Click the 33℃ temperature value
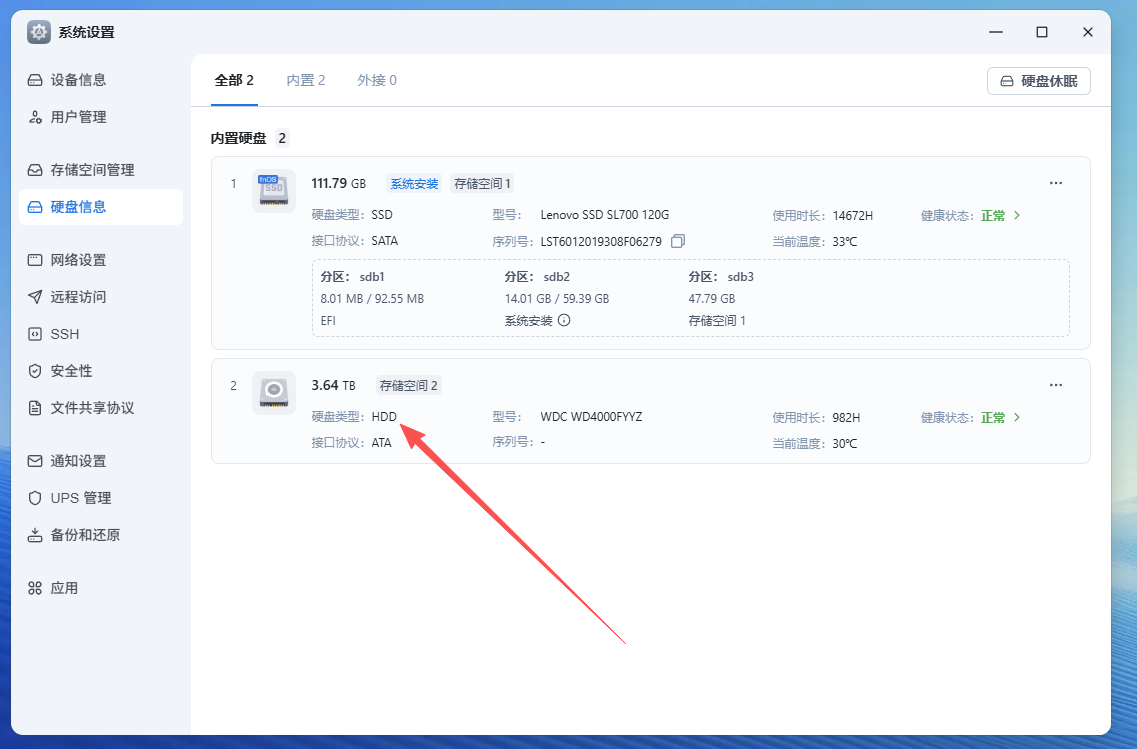1137x749 pixels. pos(845,241)
